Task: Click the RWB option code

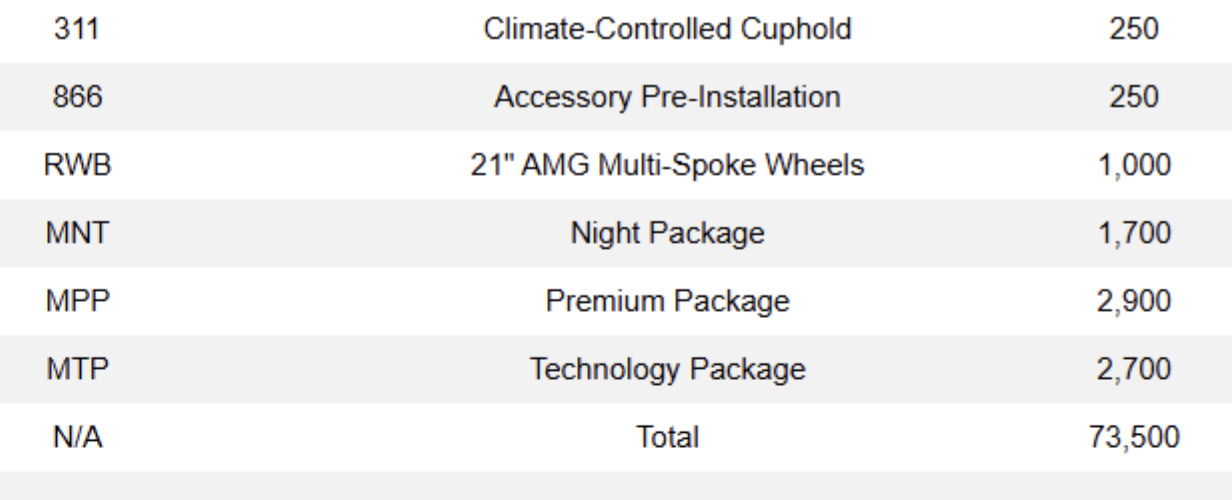Action: (77, 165)
